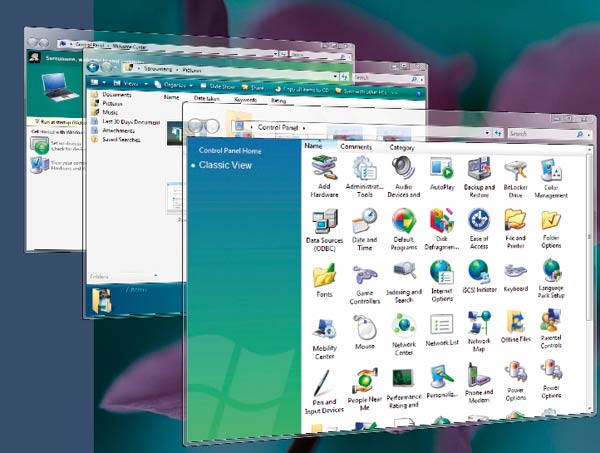Open the Language Pack Setup icon
The width and height of the screenshot is (600, 453).
click(551, 270)
